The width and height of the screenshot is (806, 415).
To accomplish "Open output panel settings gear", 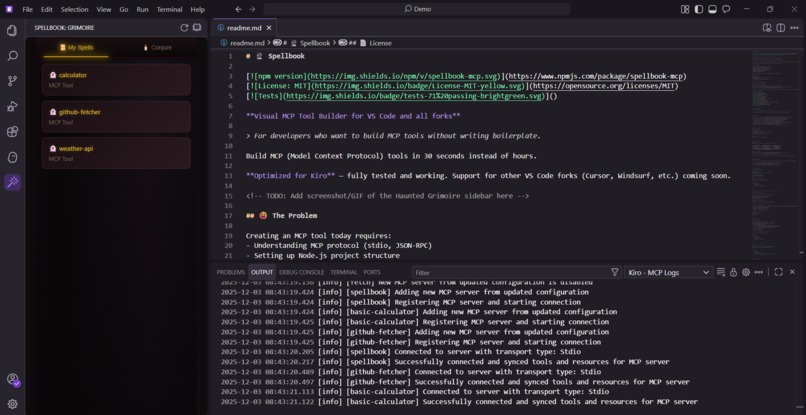I will pos(746,273).
